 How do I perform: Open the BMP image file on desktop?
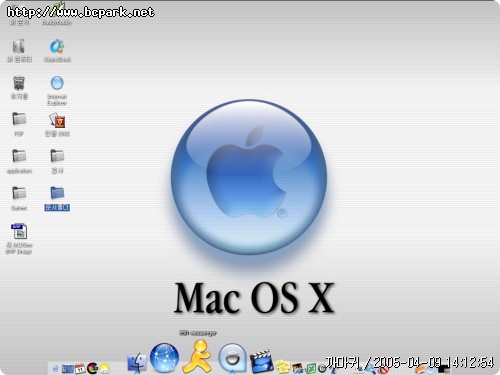(19, 231)
